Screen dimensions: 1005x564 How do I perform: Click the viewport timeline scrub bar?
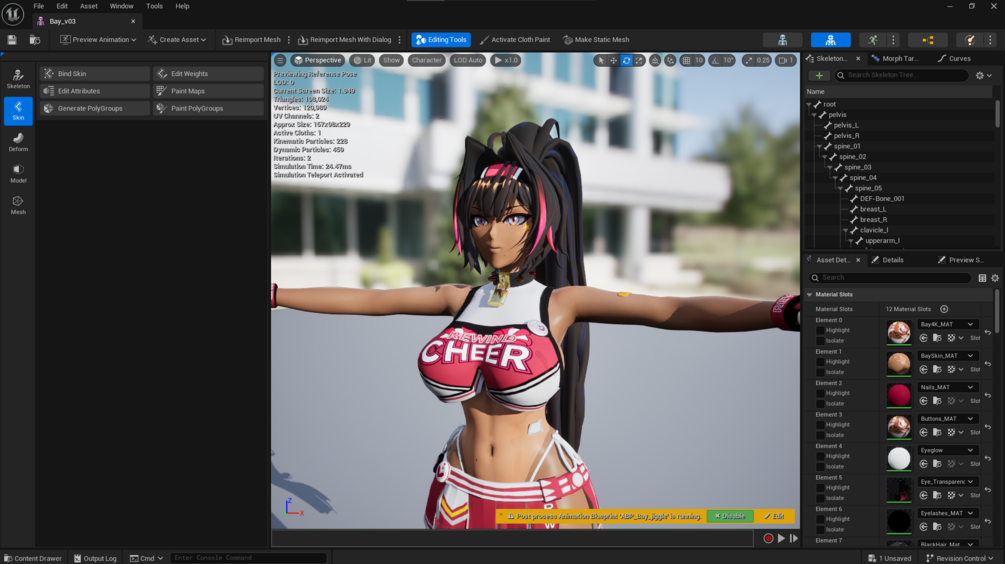coord(513,538)
